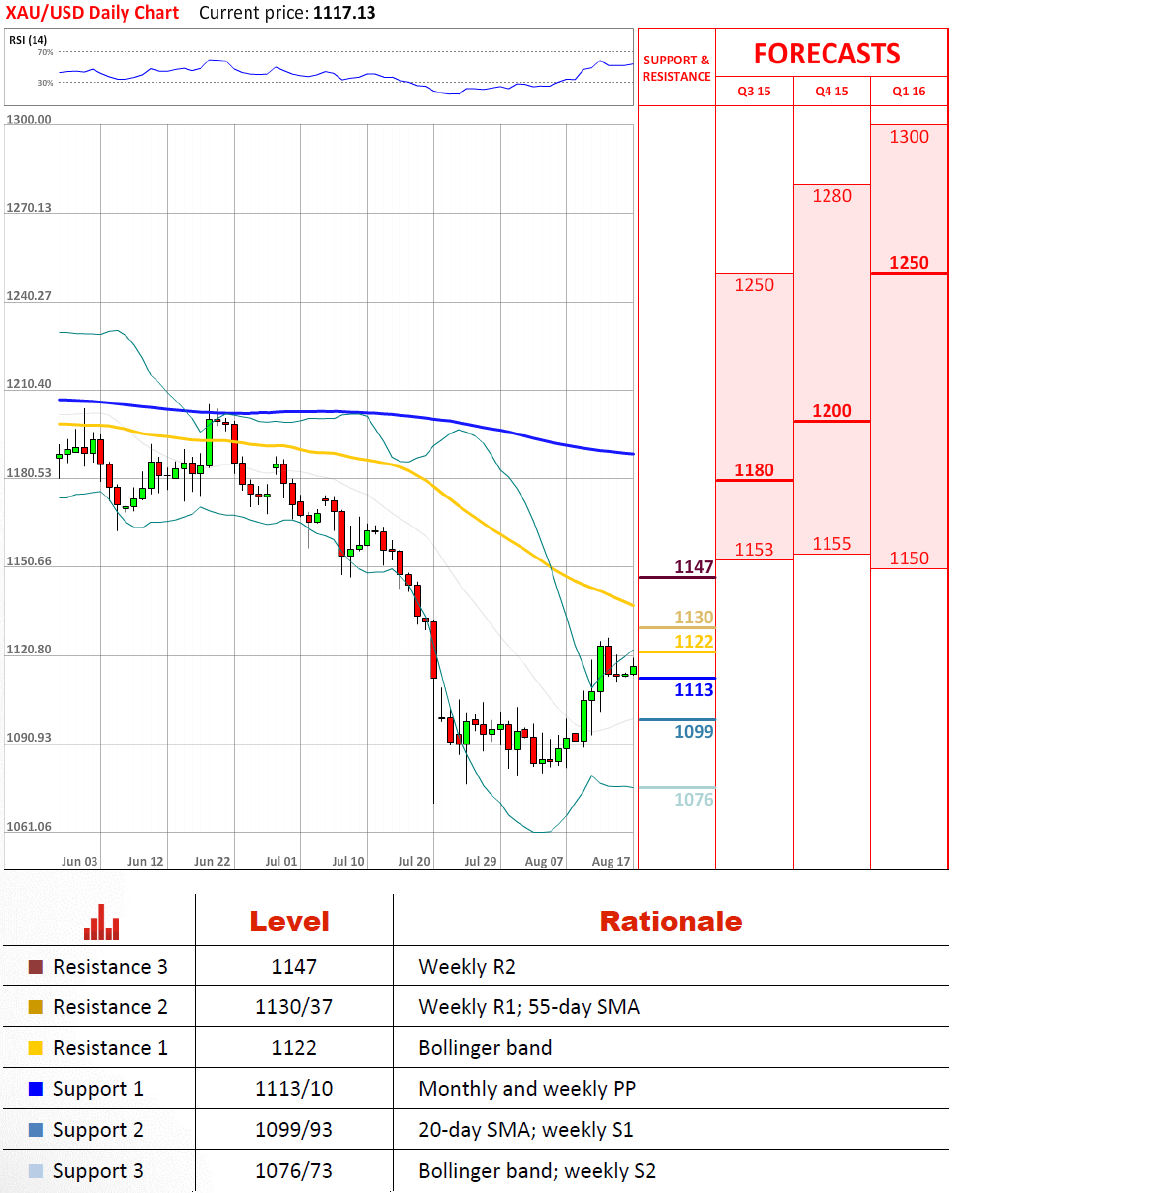
Task: Select the Q4 15 forecast column header
Action: [x=831, y=91]
